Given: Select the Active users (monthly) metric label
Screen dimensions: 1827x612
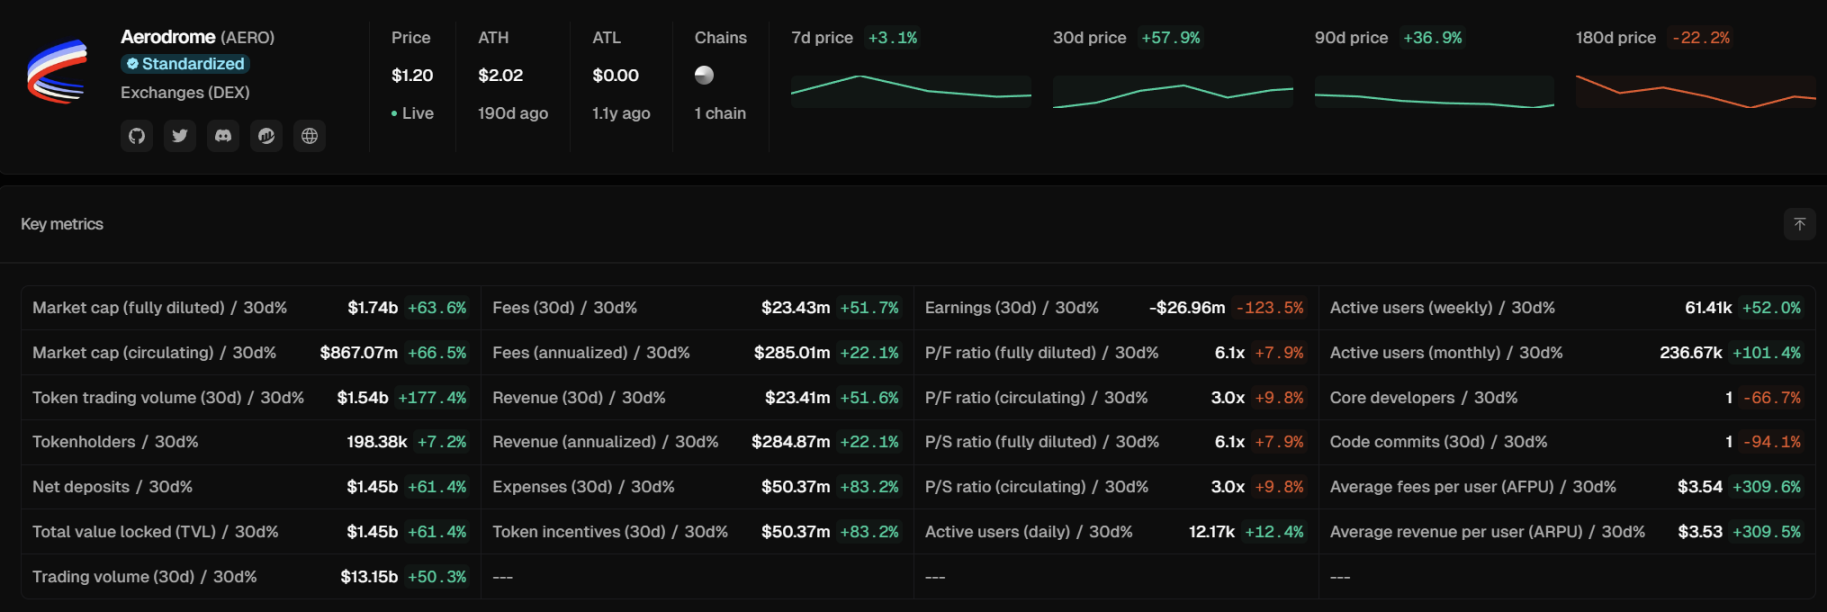Looking at the screenshot, I should coord(1446,353).
